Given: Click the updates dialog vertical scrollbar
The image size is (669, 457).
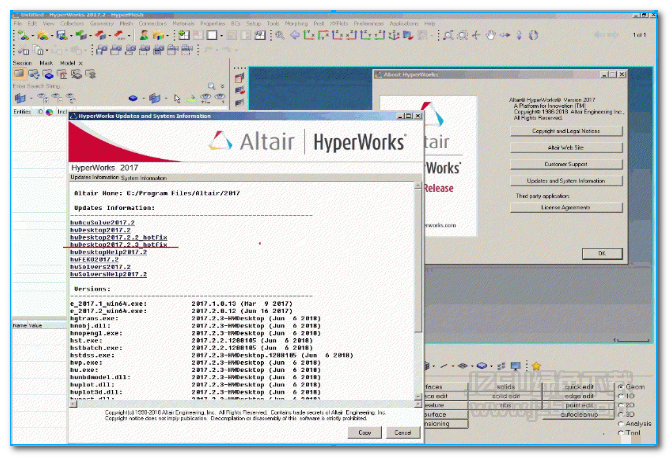Looking at the screenshot, I should (418, 290).
